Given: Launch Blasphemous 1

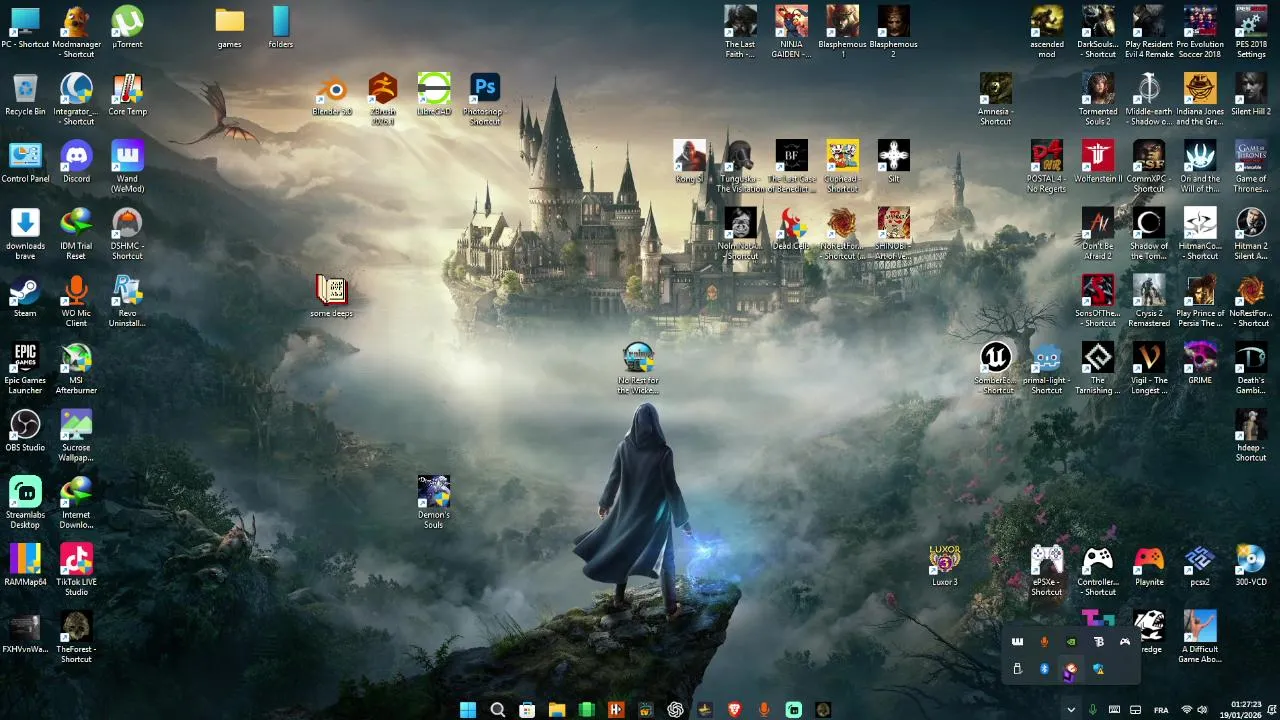Looking at the screenshot, I should [842, 32].
